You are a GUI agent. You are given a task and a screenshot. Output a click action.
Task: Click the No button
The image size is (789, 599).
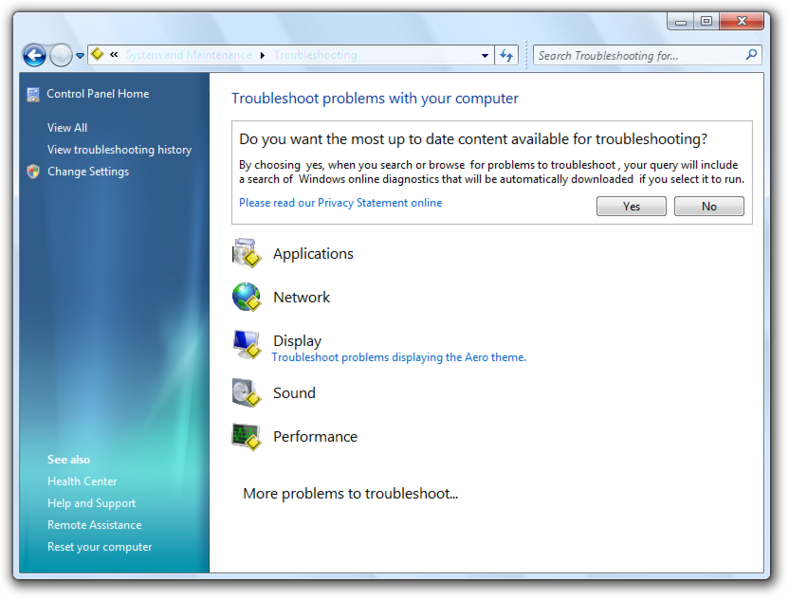(709, 206)
